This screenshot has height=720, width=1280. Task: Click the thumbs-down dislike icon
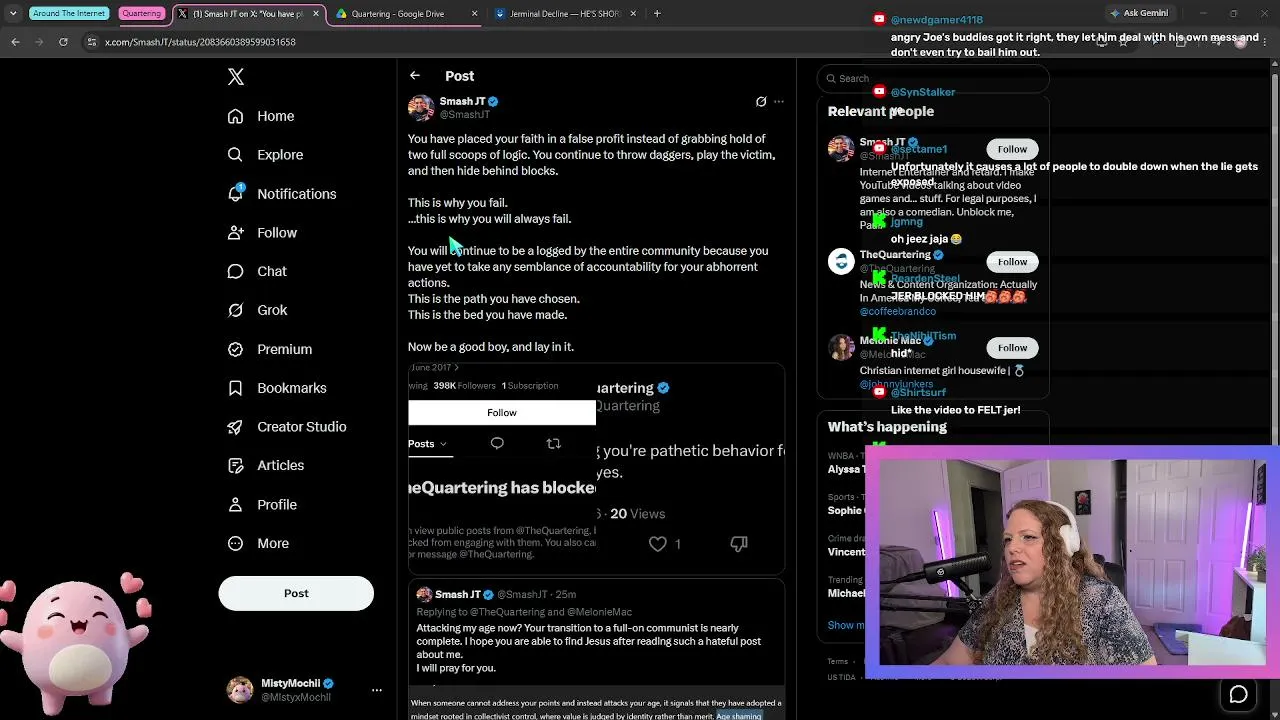tap(739, 544)
